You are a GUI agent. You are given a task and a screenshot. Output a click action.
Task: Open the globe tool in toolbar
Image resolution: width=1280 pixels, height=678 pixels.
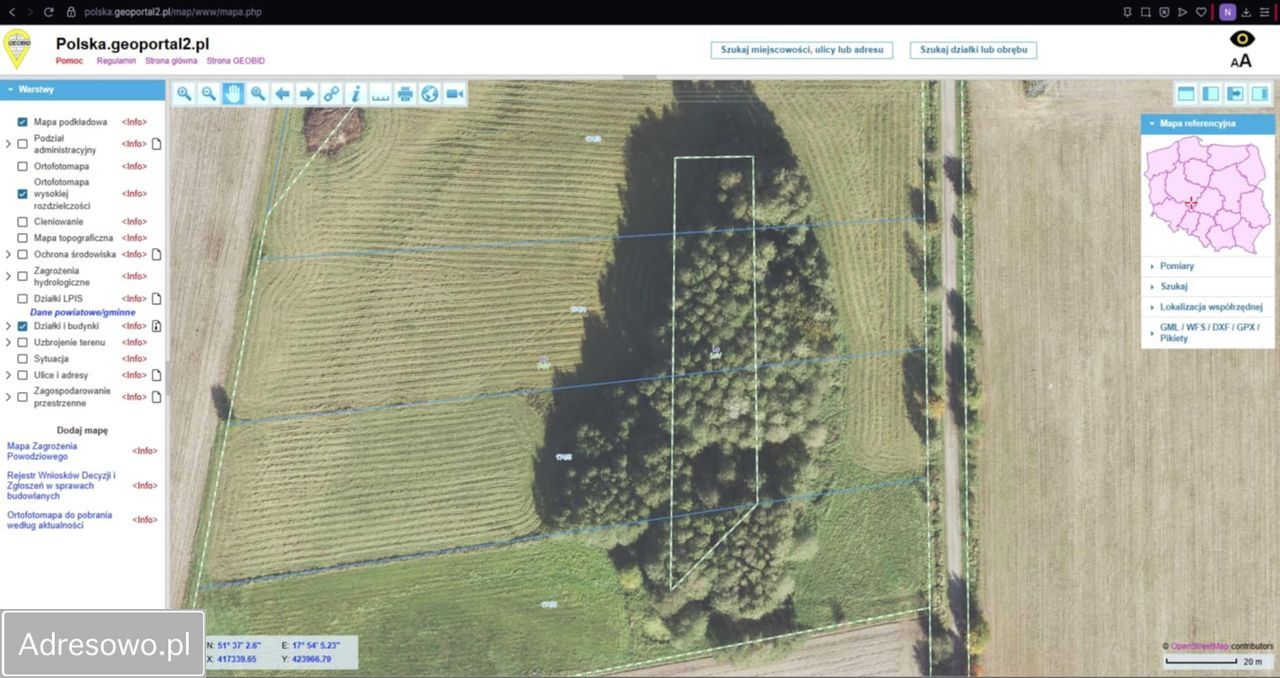(x=430, y=94)
